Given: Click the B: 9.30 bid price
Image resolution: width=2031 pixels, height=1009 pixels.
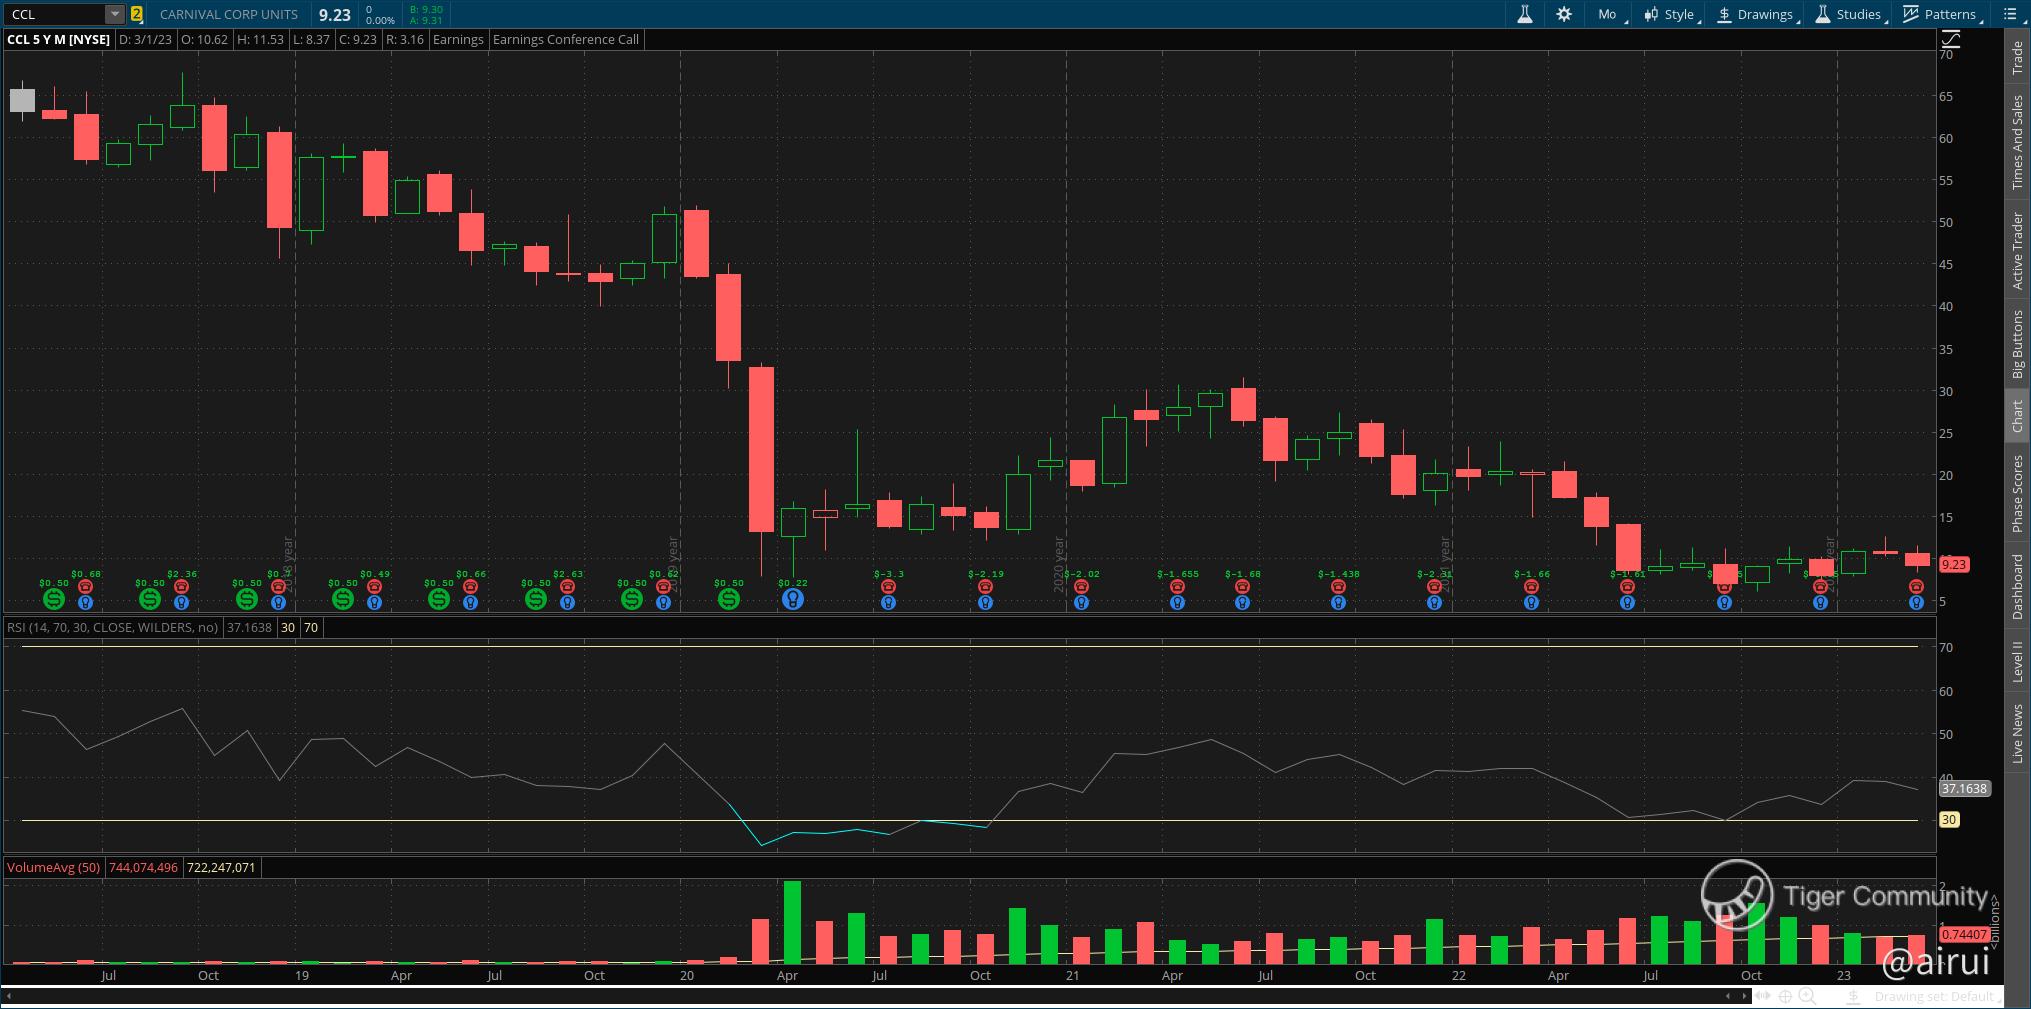Looking at the screenshot, I should (426, 9).
